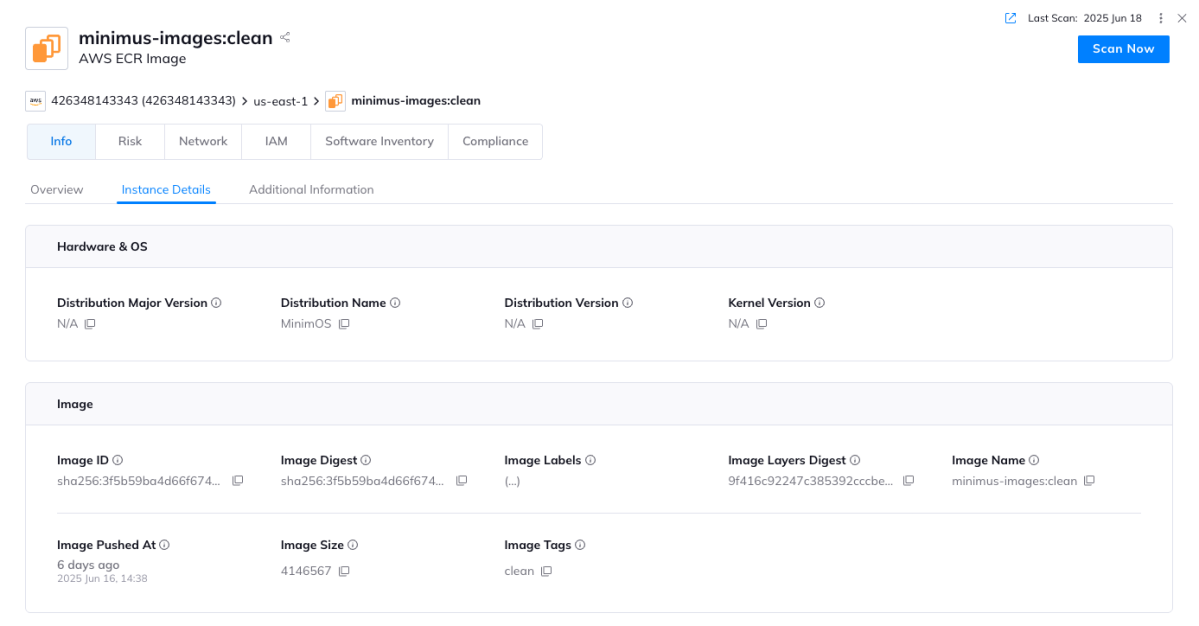The height and width of the screenshot is (626, 1199).
Task: Open the Additional Information sub-tab
Action: coord(311,190)
